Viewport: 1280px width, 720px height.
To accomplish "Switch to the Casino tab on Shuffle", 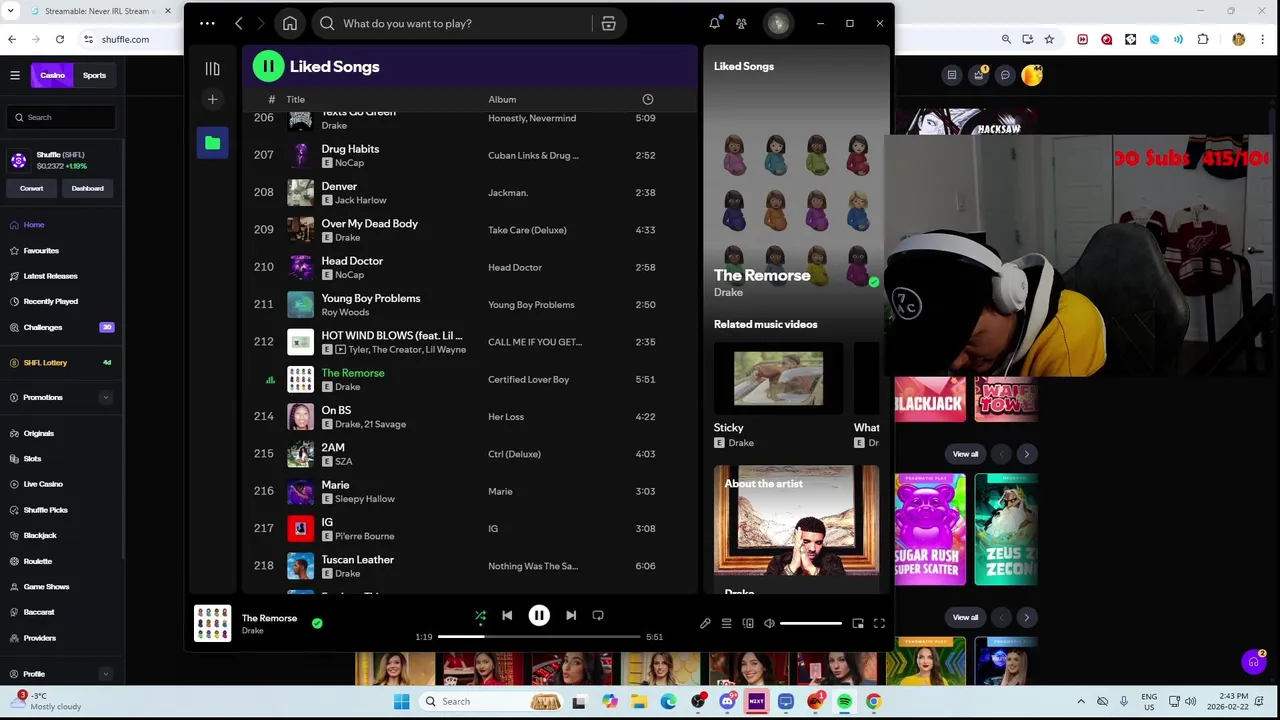I will [x=52, y=75].
